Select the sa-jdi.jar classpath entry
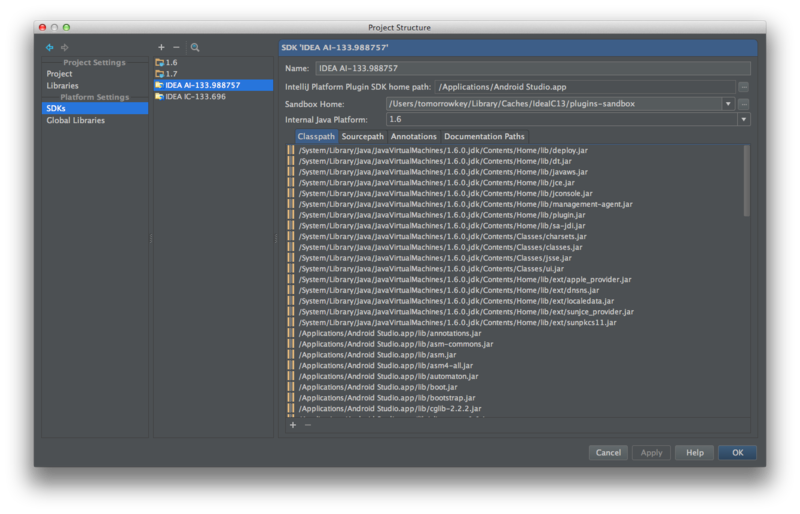800x514 pixels. click(514, 226)
